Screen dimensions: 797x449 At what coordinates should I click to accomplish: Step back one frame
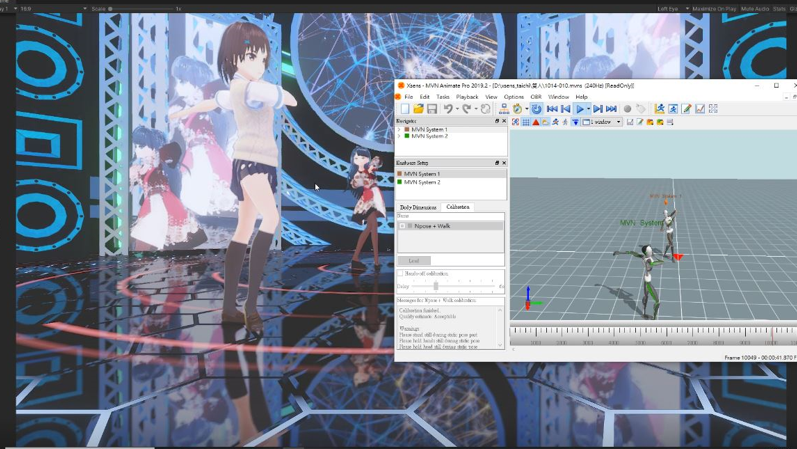[565, 109]
